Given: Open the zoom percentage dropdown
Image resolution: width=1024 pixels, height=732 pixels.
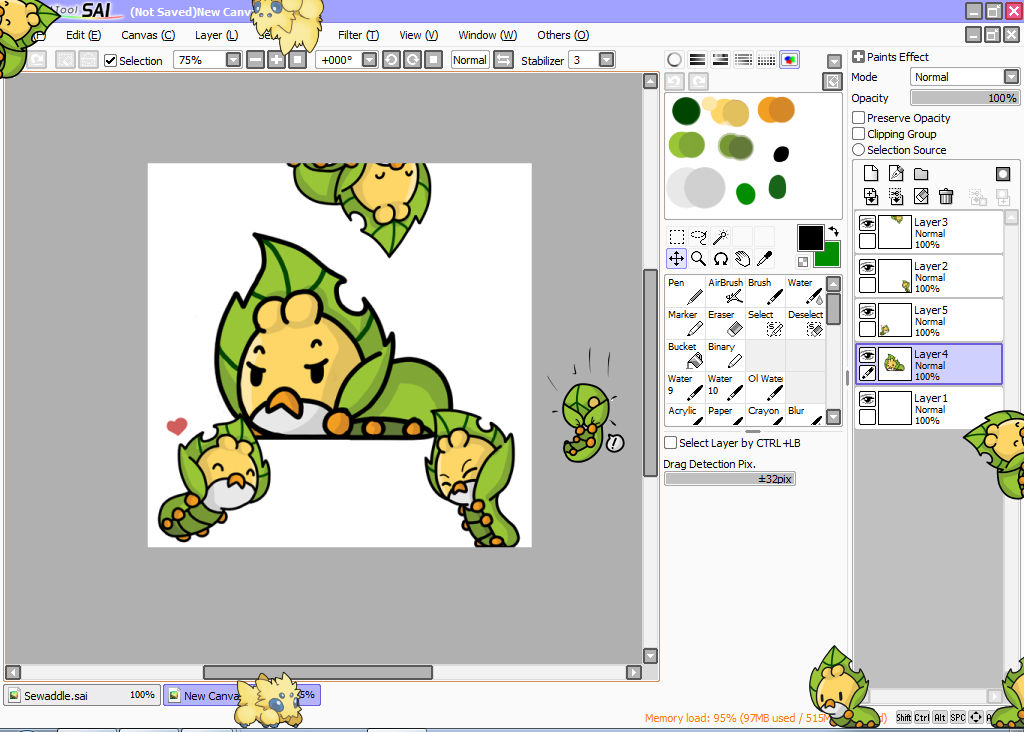Looking at the screenshot, I should tap(232, 59).
